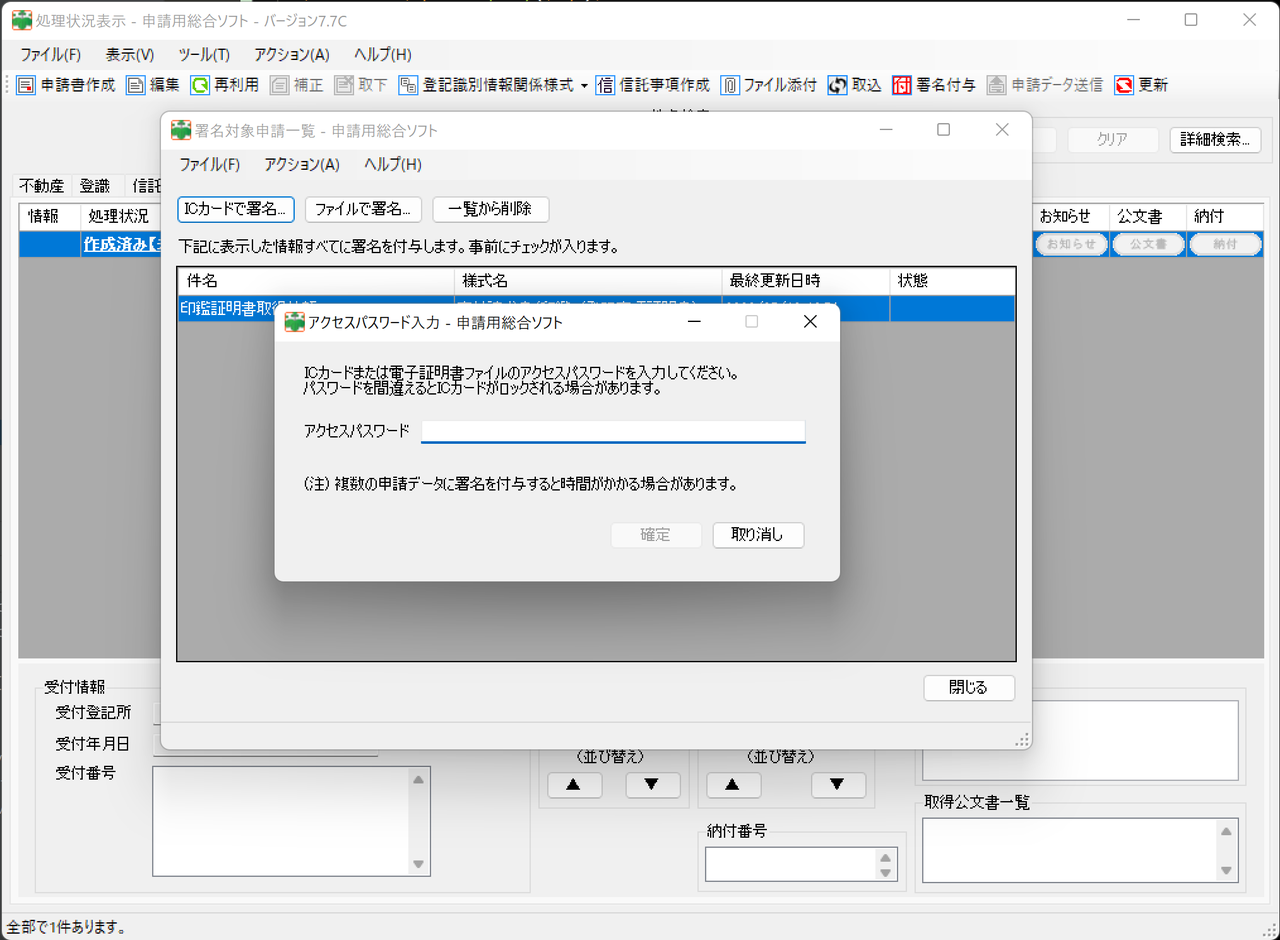Viewport: 1280px width, 940px height.
Task: Open the アクション(A) menu of the main window
Action: click(291, 54)
